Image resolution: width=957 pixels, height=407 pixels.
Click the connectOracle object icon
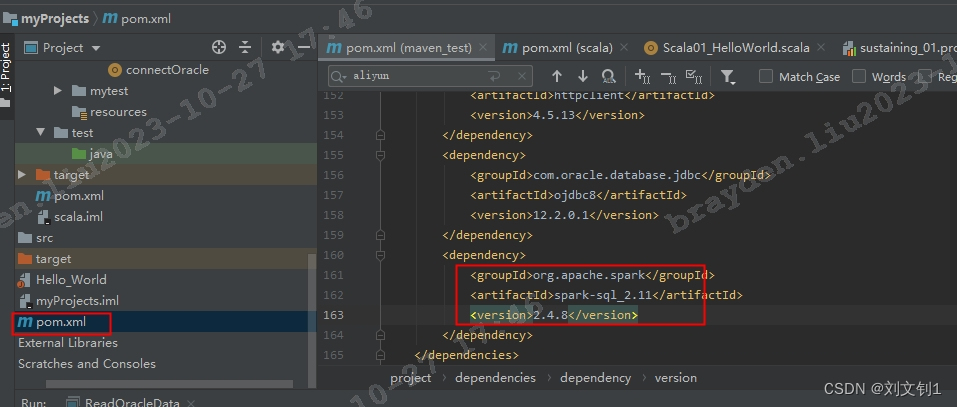114,70
